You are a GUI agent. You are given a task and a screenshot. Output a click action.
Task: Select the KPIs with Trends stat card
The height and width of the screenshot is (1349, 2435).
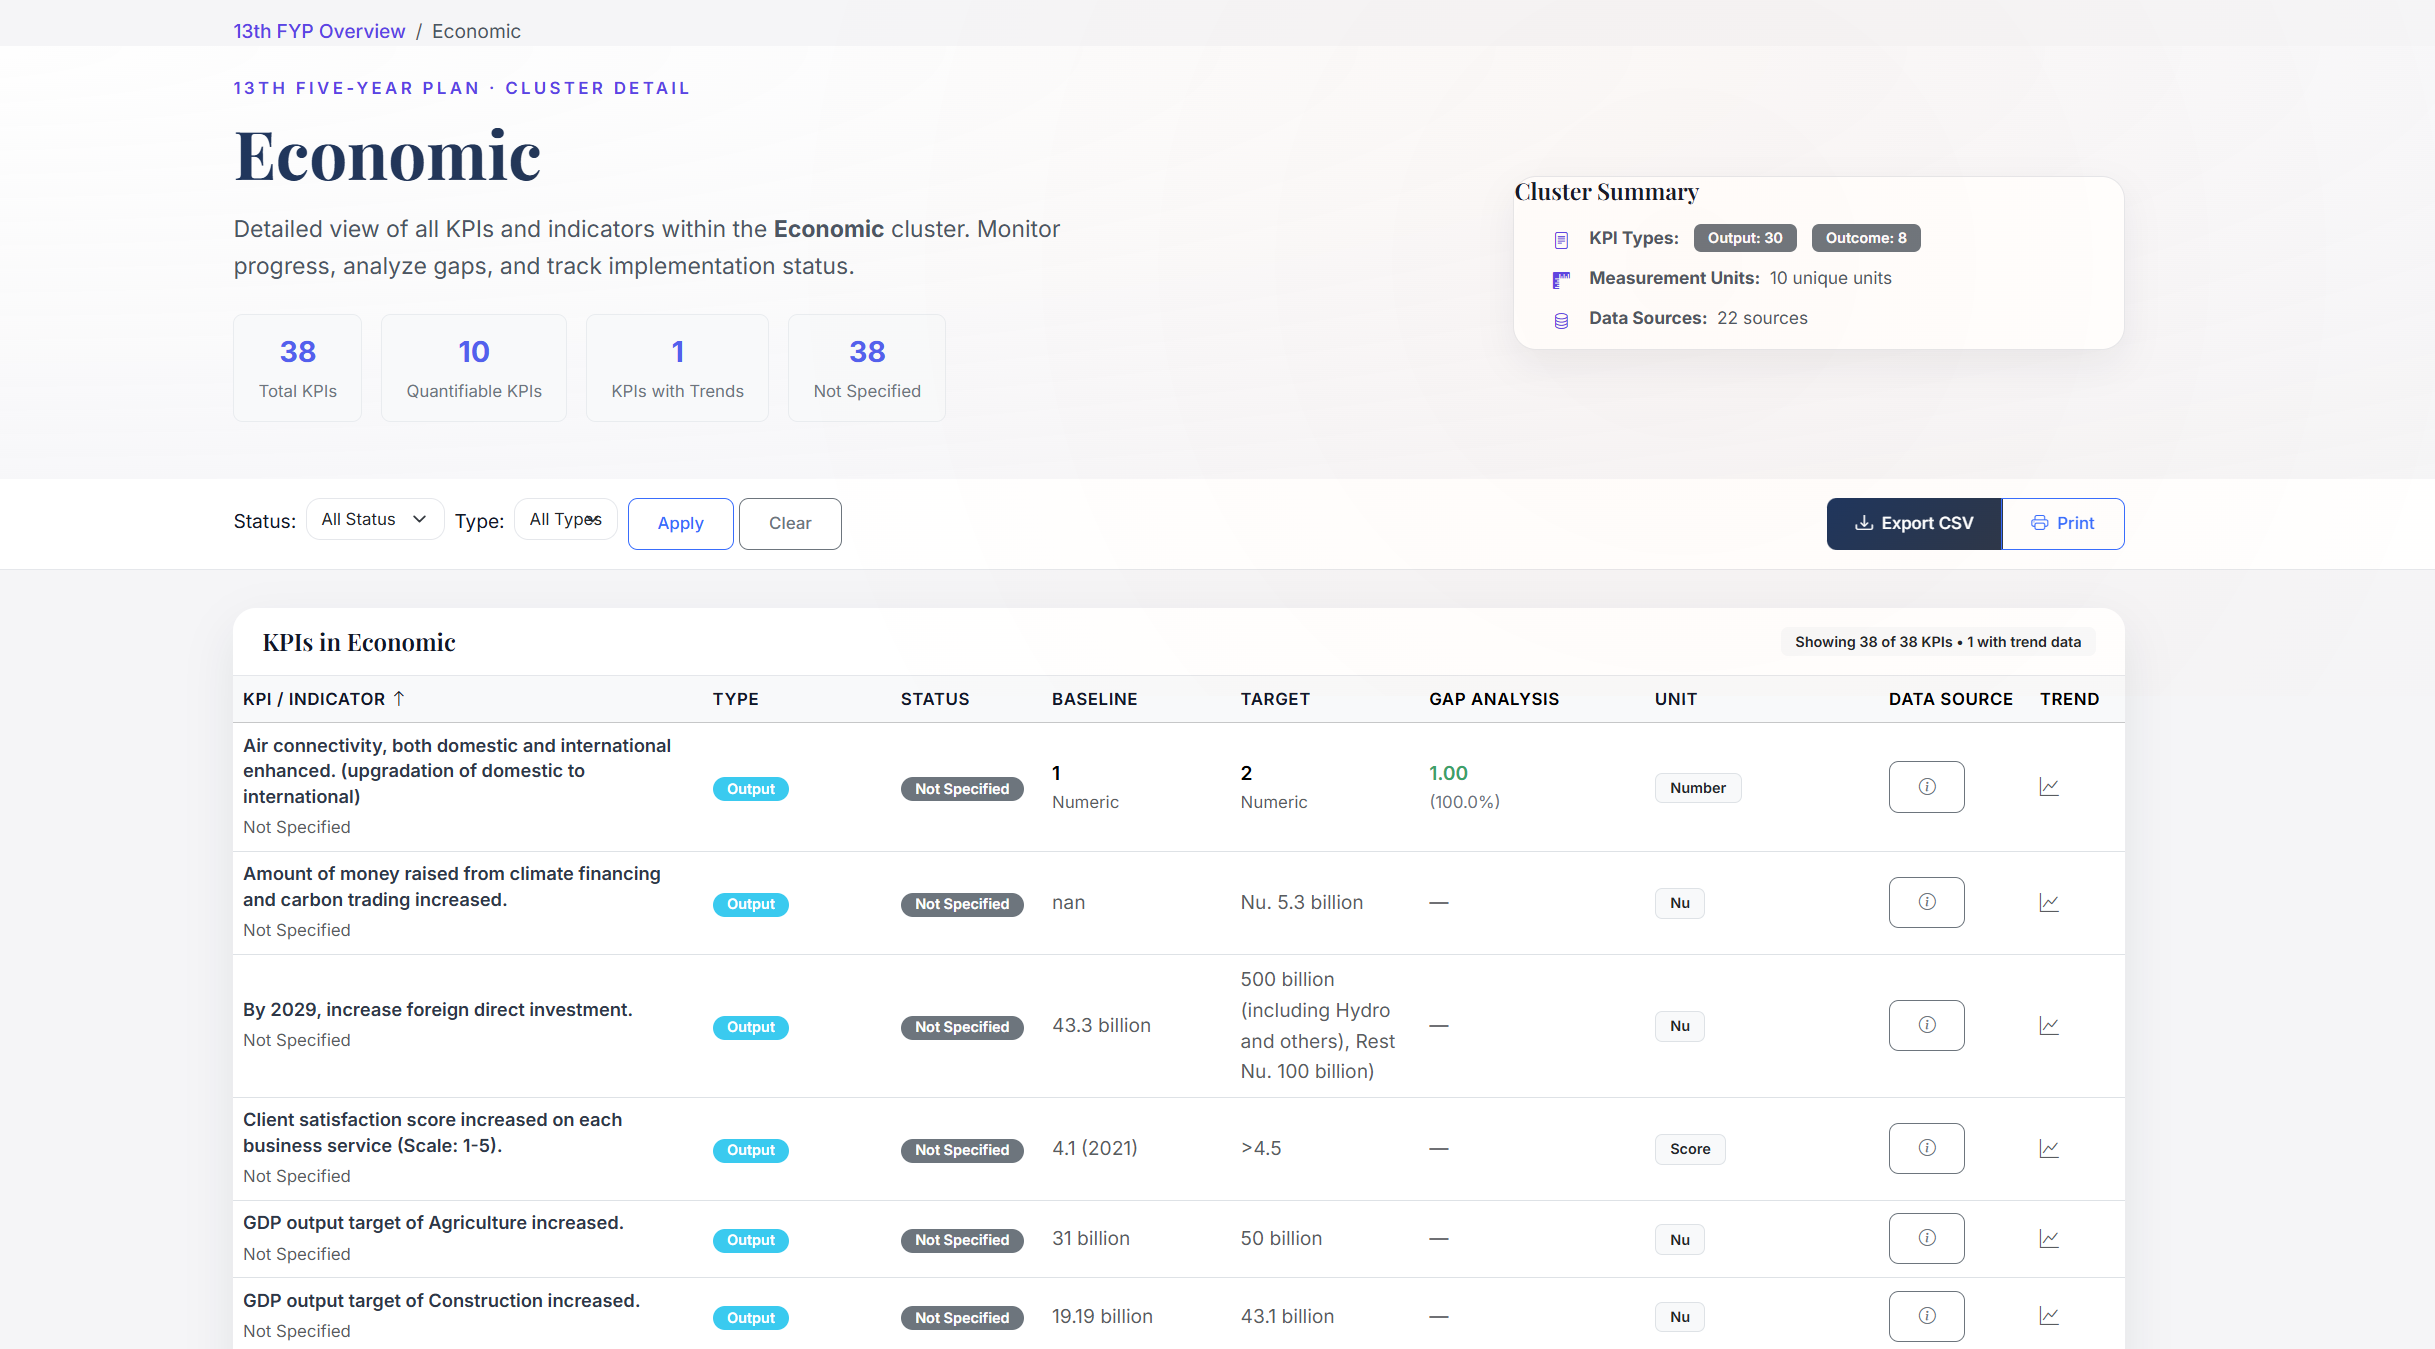(677, 368)
